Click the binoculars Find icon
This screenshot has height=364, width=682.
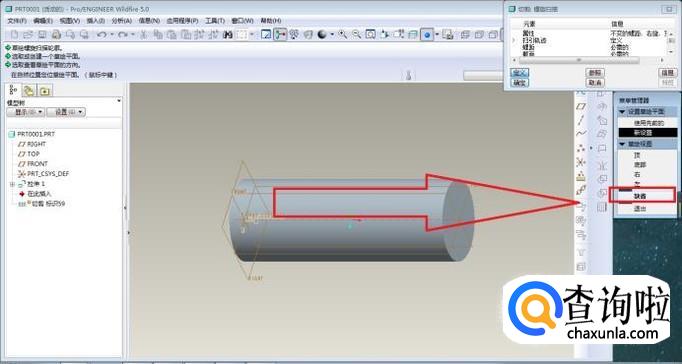[x=227, y=34]
